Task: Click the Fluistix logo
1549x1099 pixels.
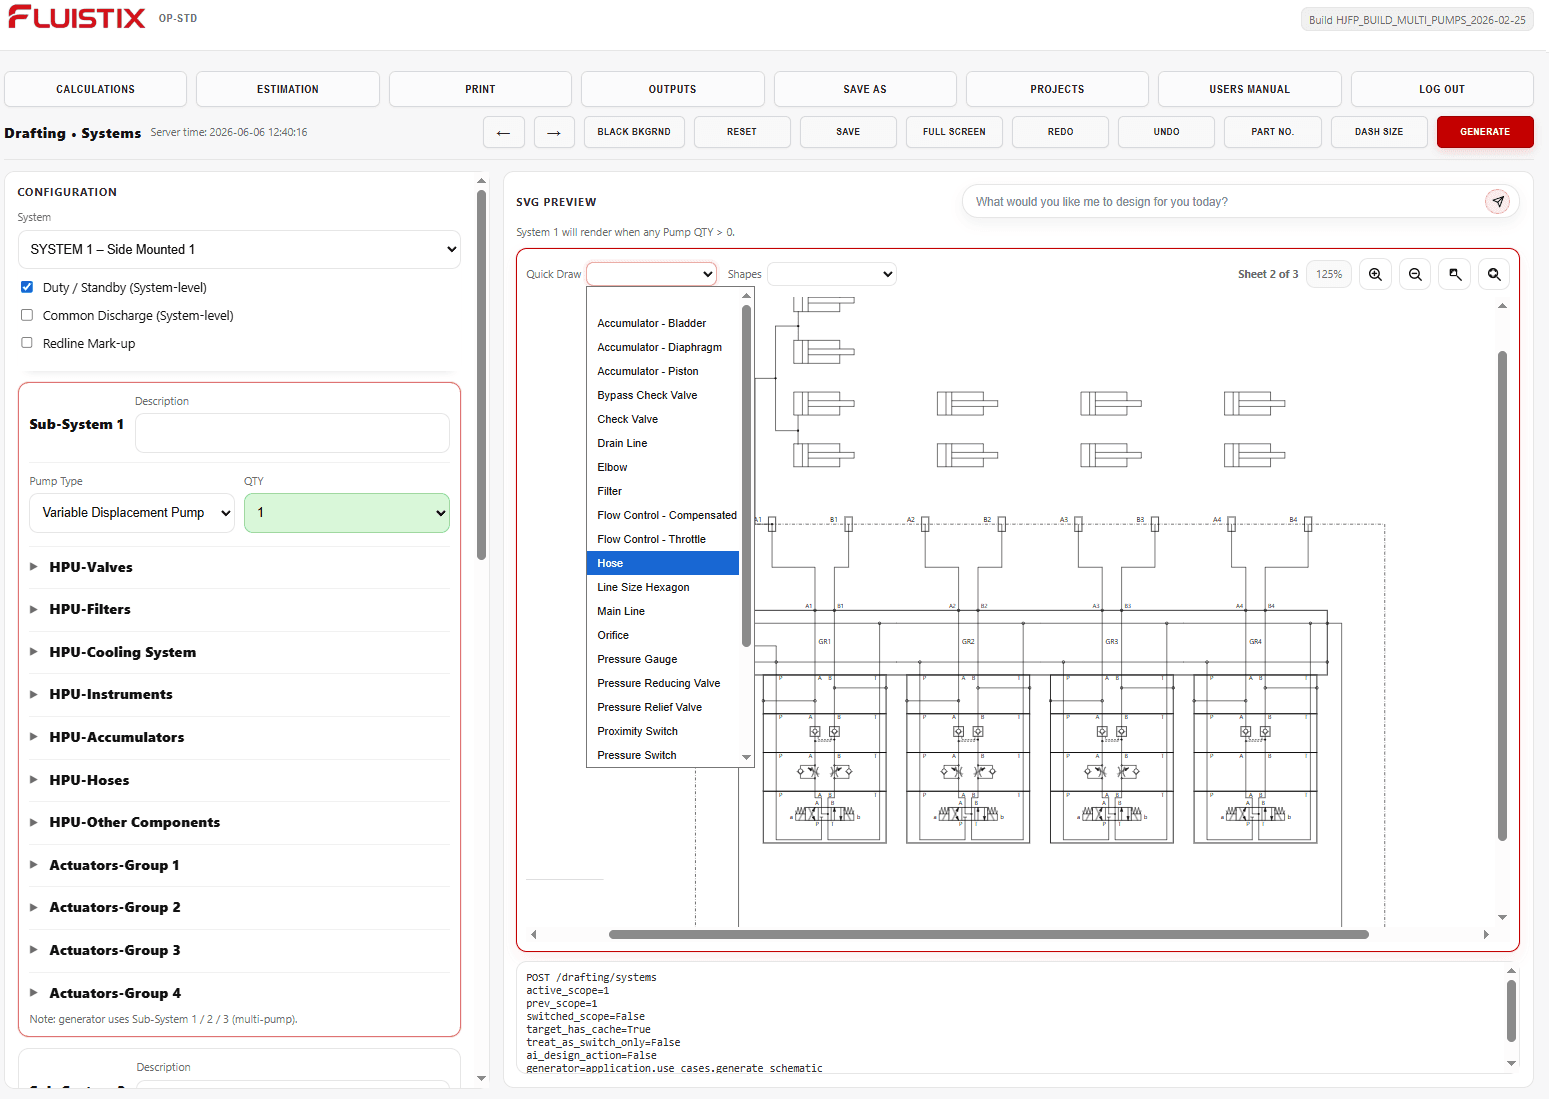Action: 77,17
